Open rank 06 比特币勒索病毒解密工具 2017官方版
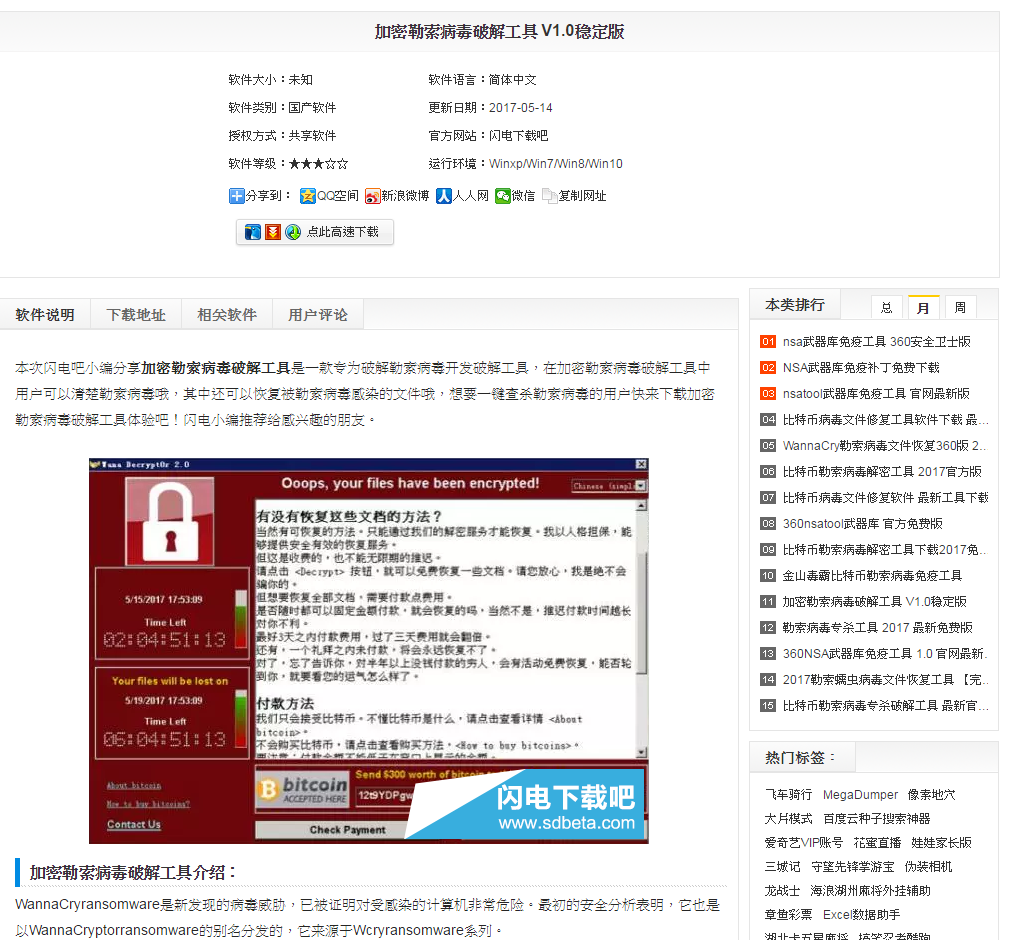 point(882,472)
